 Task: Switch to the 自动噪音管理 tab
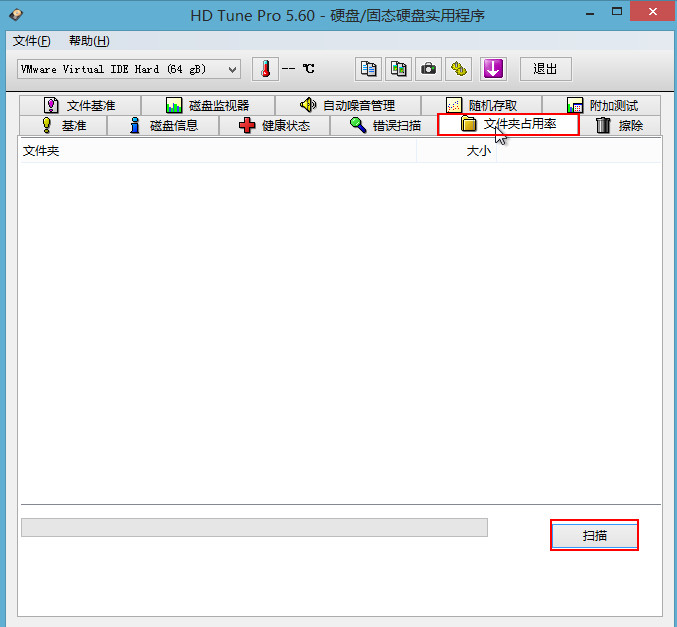pyautogui.click(x=348, y=105)
